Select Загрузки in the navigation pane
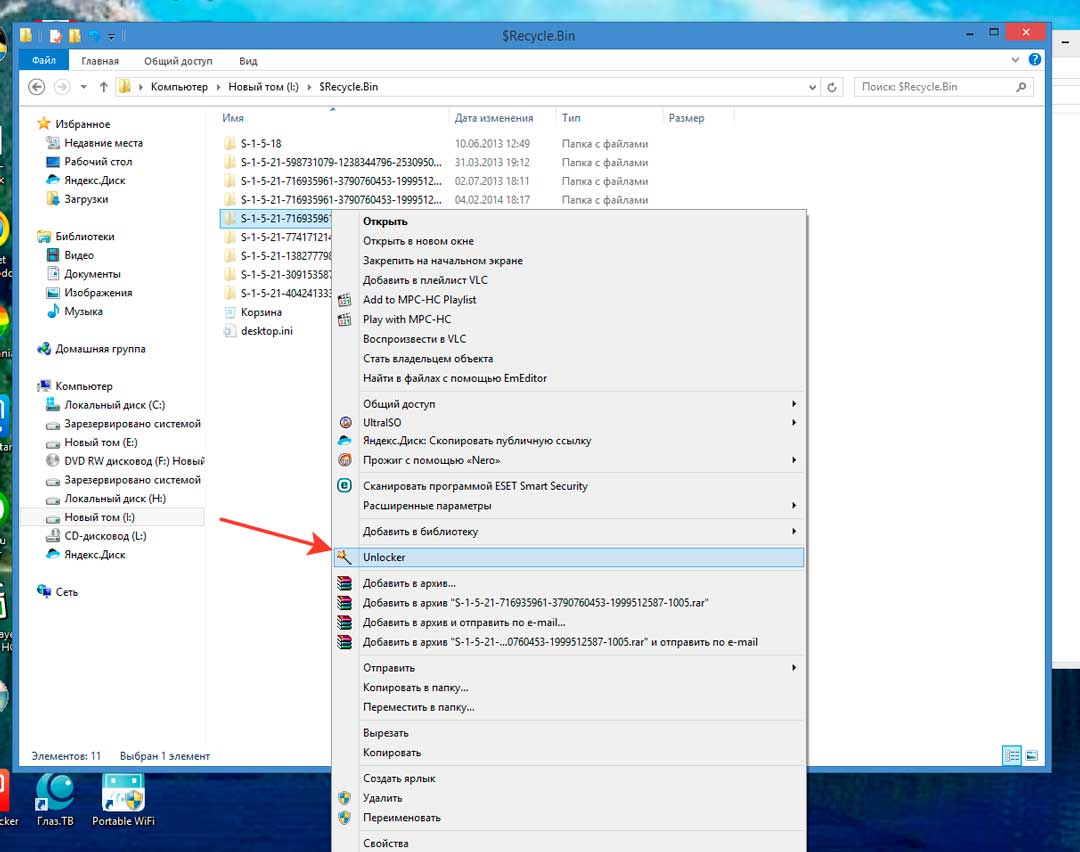 tap(86, 198)
